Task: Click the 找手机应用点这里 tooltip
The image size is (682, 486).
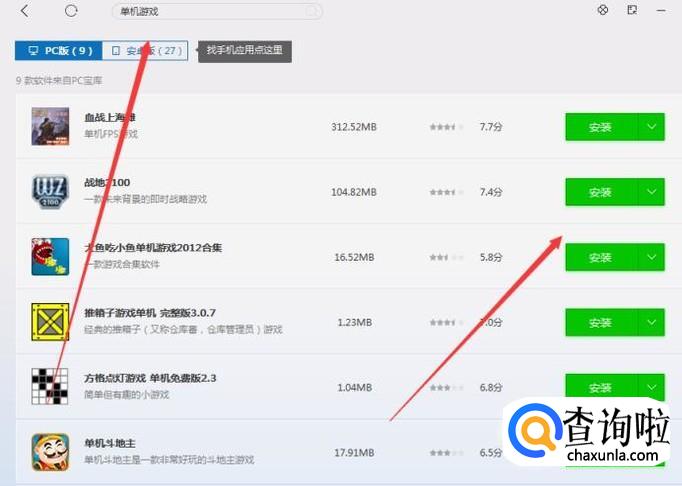Action: tap(245, 51)
